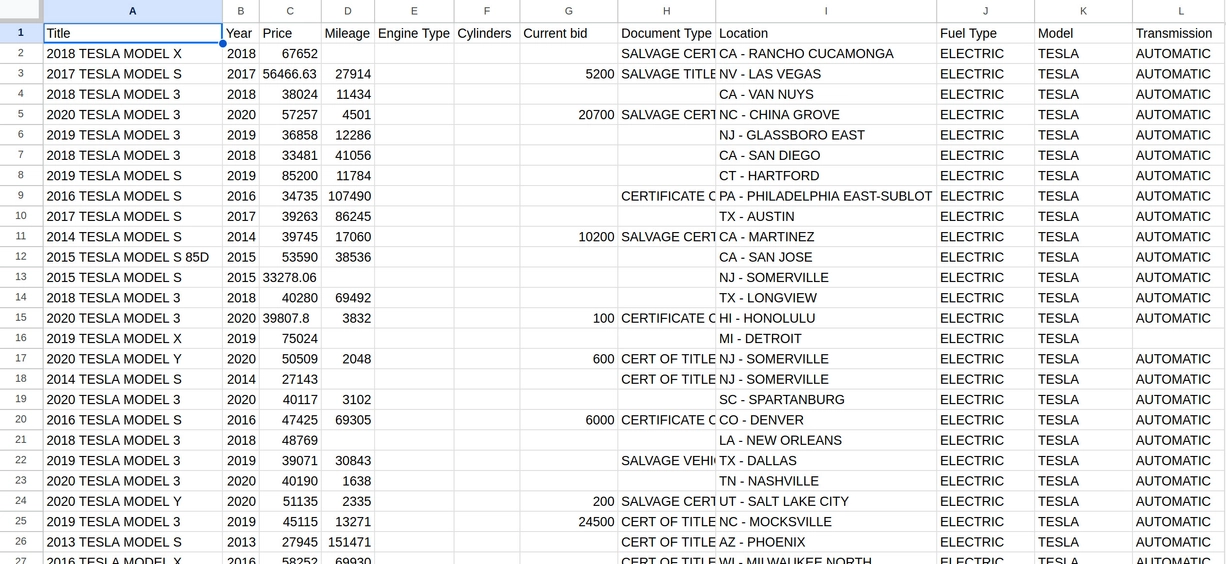Image resolution: width=1226 pixels, height=564 pixels.
Task: Select entire row 16 via row number
Action: 21,338
